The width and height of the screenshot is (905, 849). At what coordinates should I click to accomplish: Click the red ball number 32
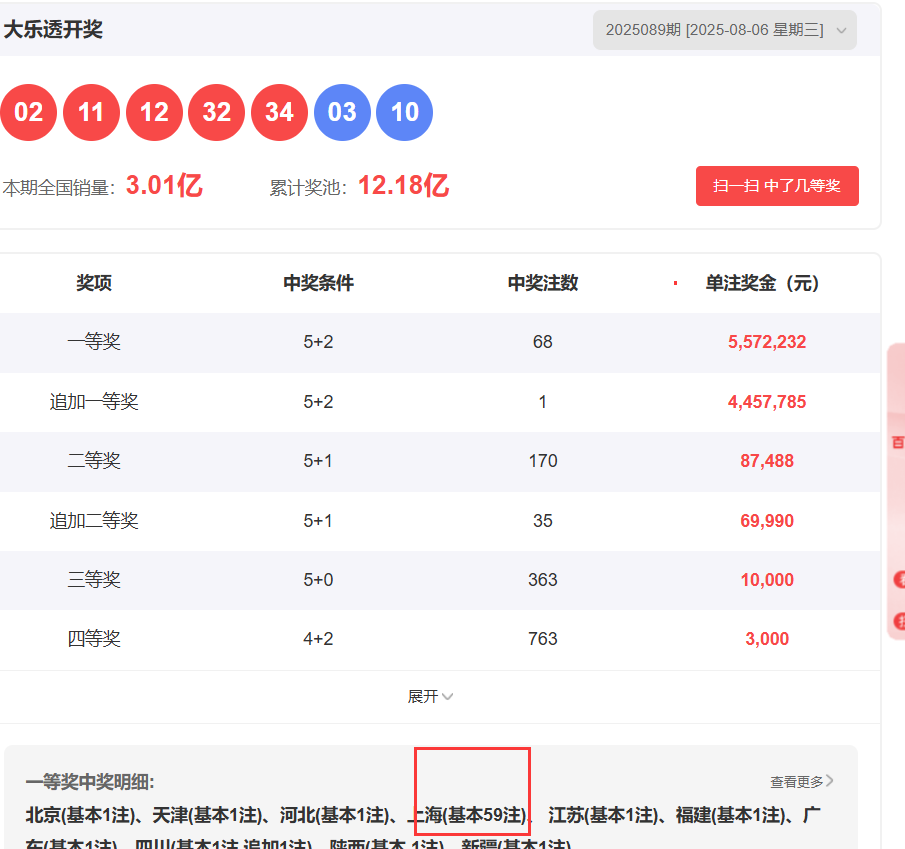216,112
